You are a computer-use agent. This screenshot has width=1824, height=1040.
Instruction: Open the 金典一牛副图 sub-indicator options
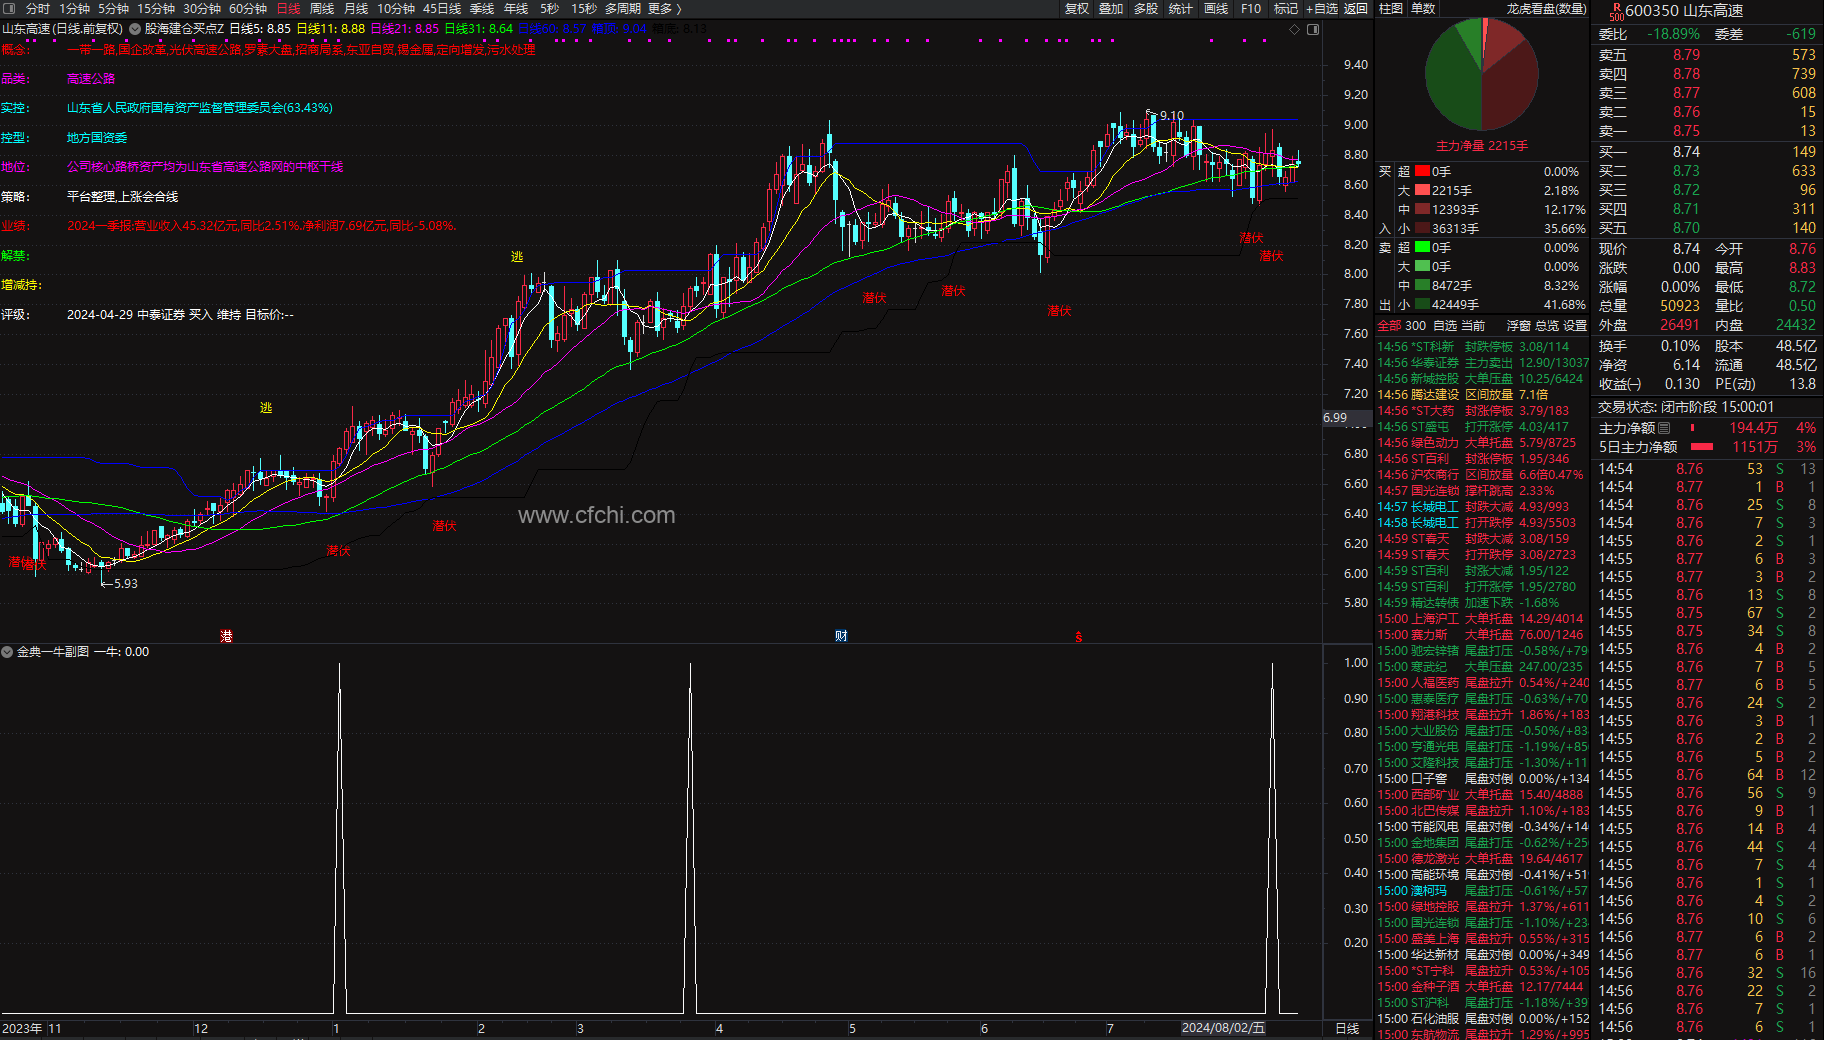(7, 652)
